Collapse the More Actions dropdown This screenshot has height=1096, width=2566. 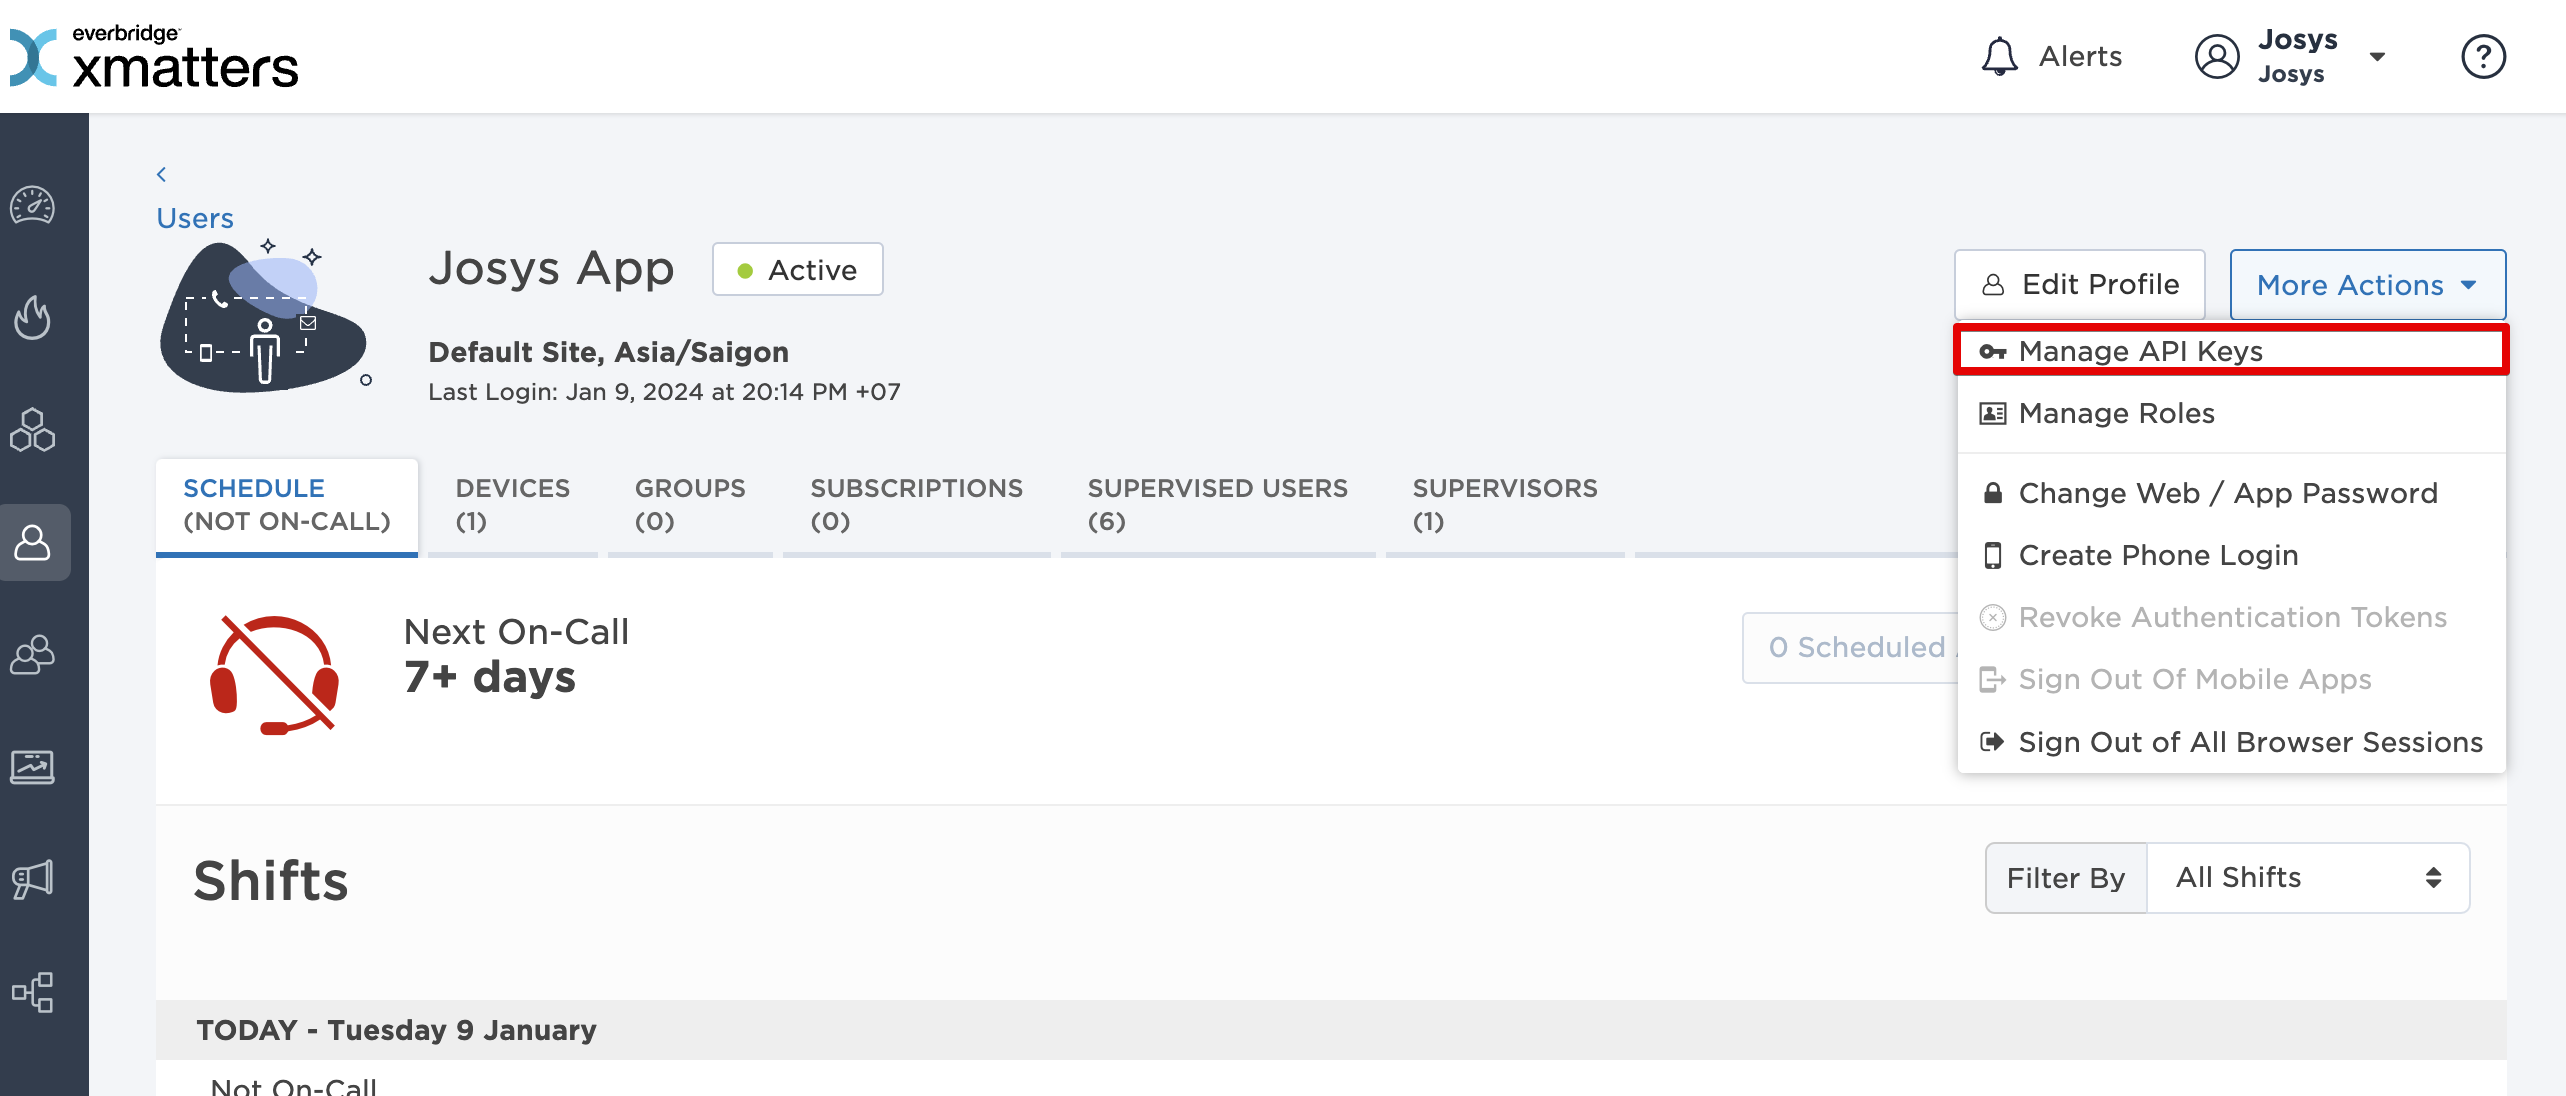coord(2367,285)
